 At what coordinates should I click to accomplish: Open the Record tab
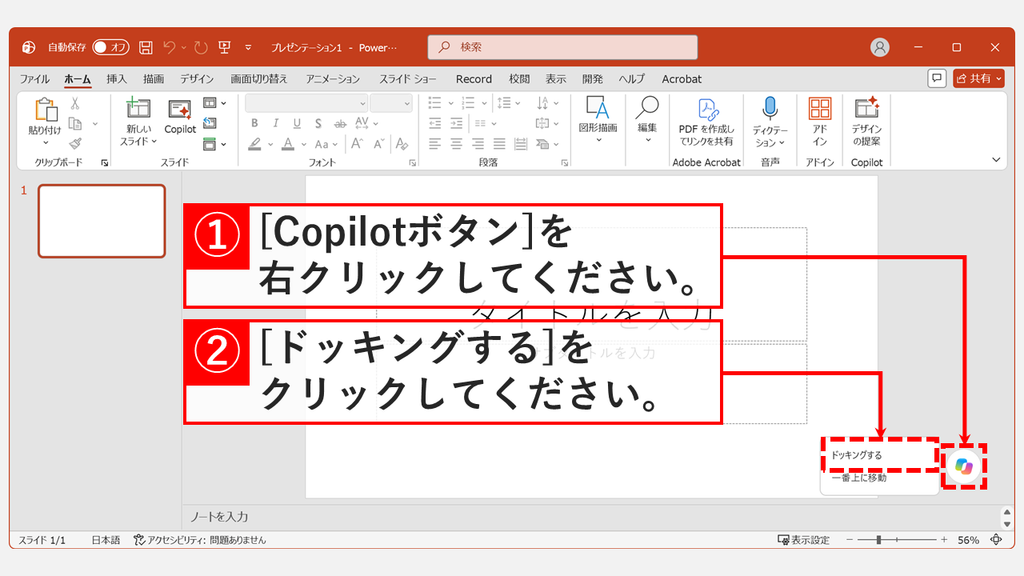point(473,79)
